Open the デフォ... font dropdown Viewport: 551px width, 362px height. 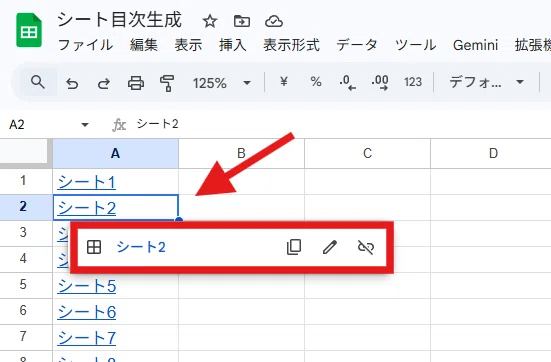point(486,83)
